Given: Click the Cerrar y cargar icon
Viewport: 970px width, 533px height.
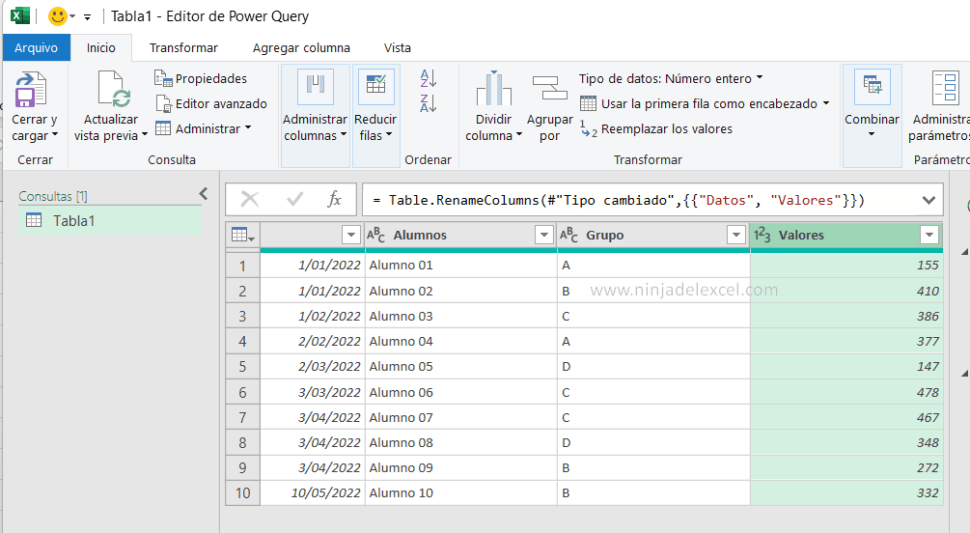Looking at the screenshot, I should click(x=30, y=88).
